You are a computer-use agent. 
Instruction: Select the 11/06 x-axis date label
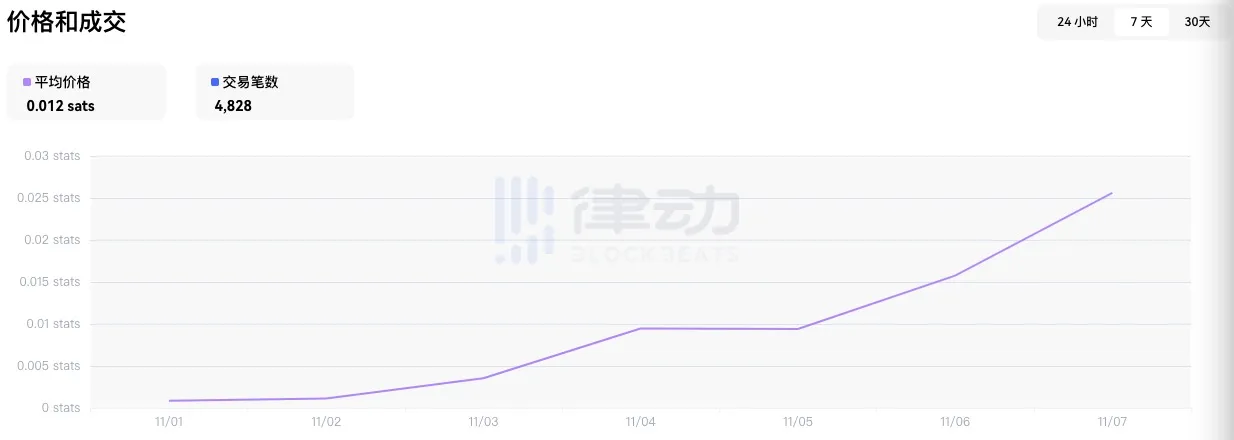(x=955, y=422)
